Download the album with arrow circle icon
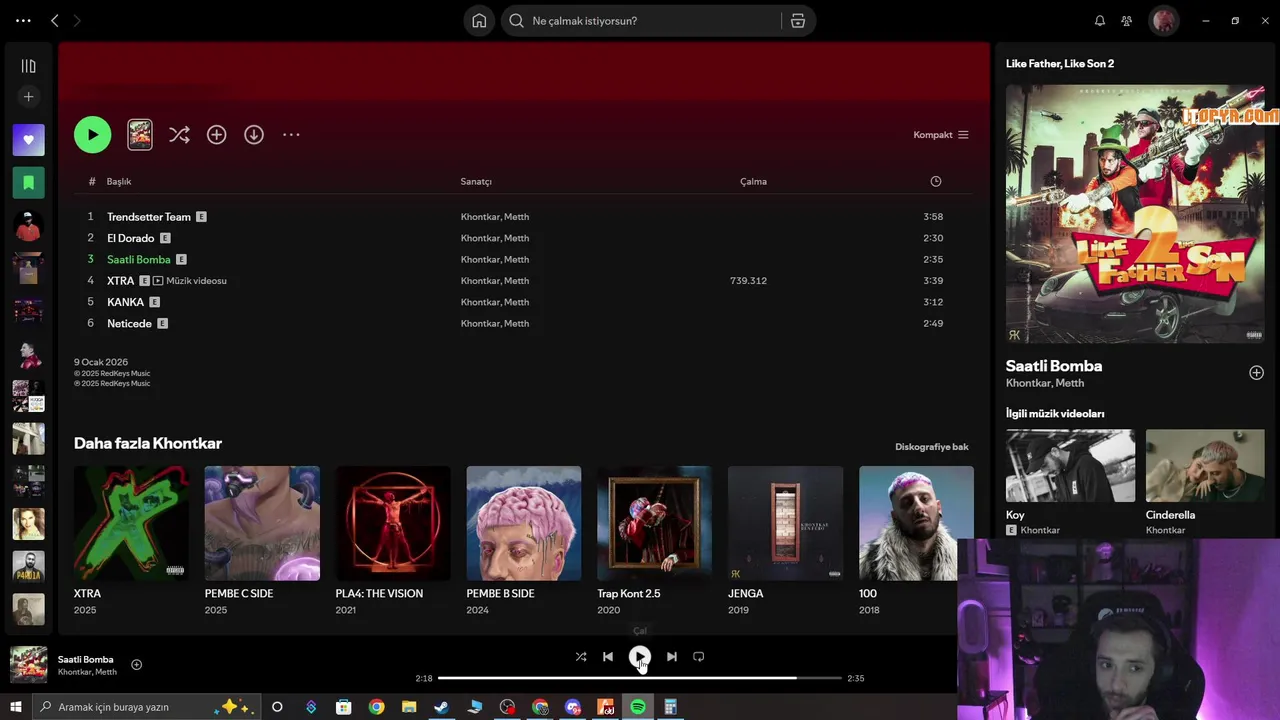 (254, 135)
